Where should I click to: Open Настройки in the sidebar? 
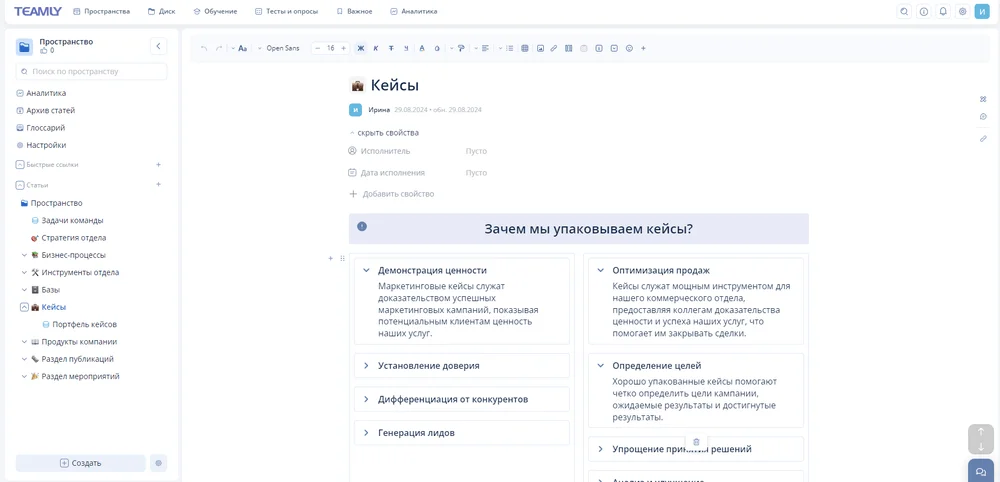pos(41,145)
